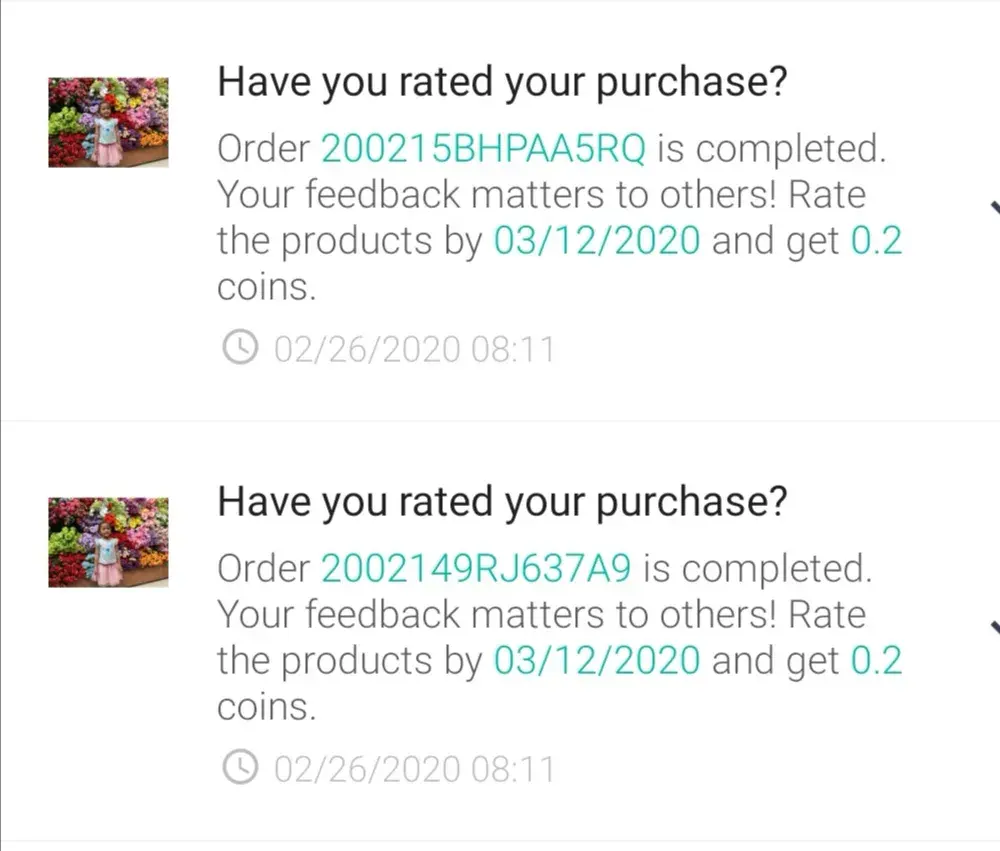The height and width of the screenshot is (851, 1000).
Task: Tap "Your feedback matters" line in 2002149RJ637A9 notification
Action: [541, 615]
